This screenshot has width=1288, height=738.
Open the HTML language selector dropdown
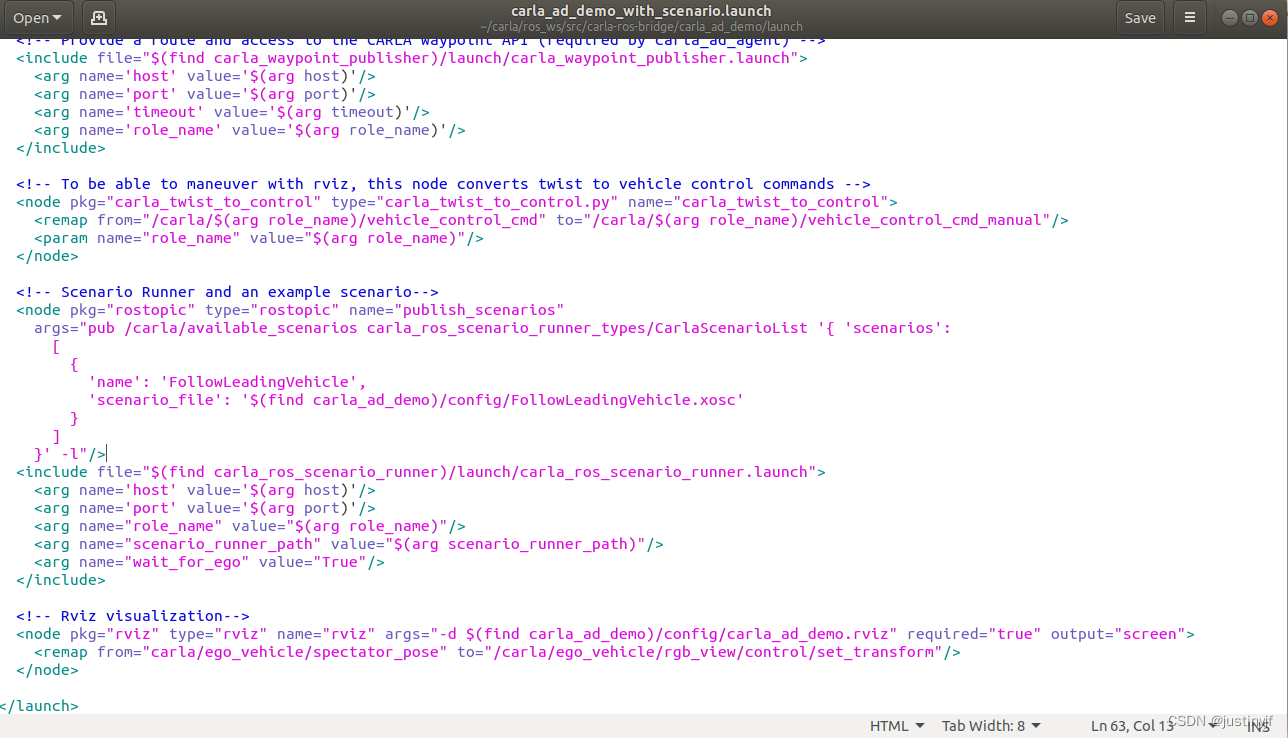pos(897,726)
